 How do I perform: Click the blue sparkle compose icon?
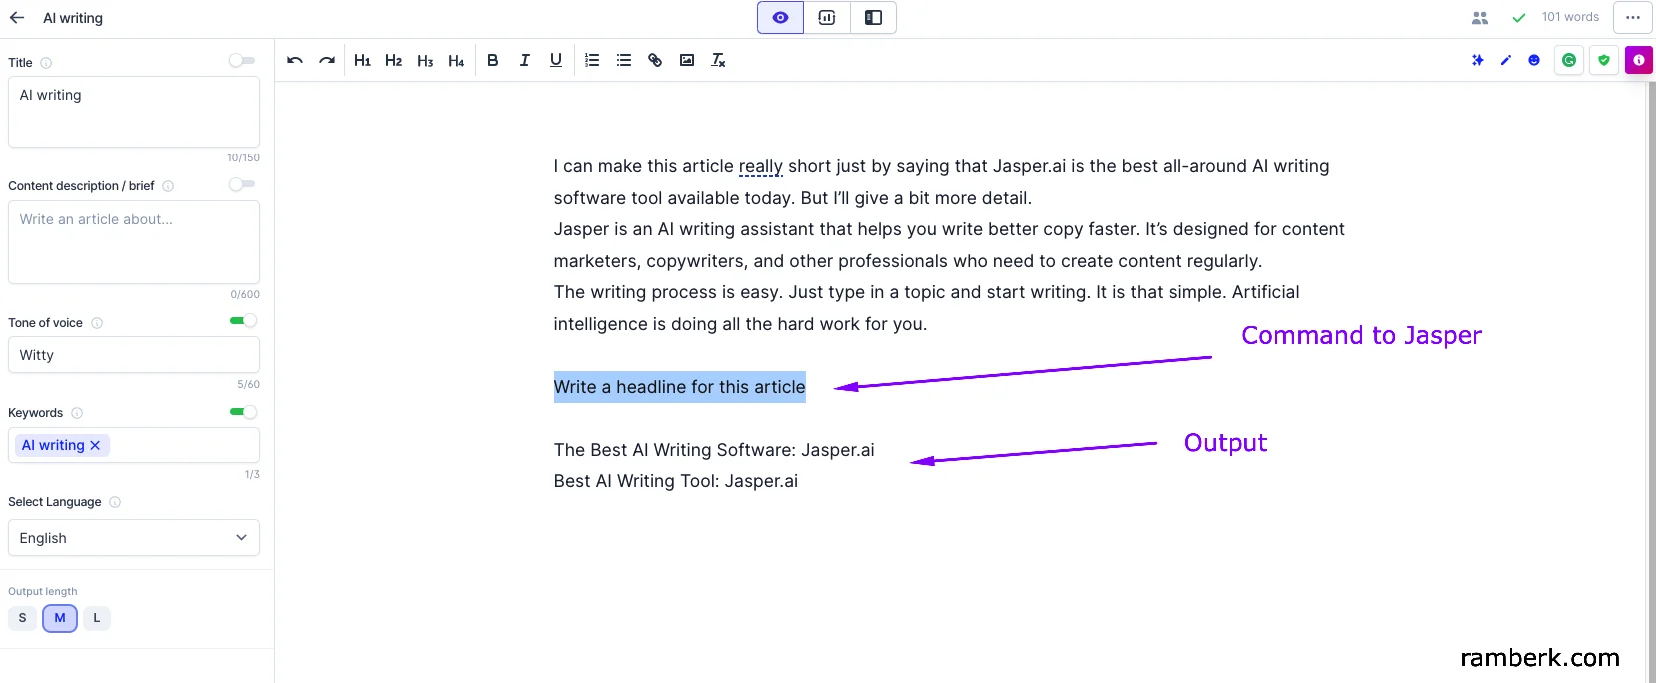(1478, 61)
